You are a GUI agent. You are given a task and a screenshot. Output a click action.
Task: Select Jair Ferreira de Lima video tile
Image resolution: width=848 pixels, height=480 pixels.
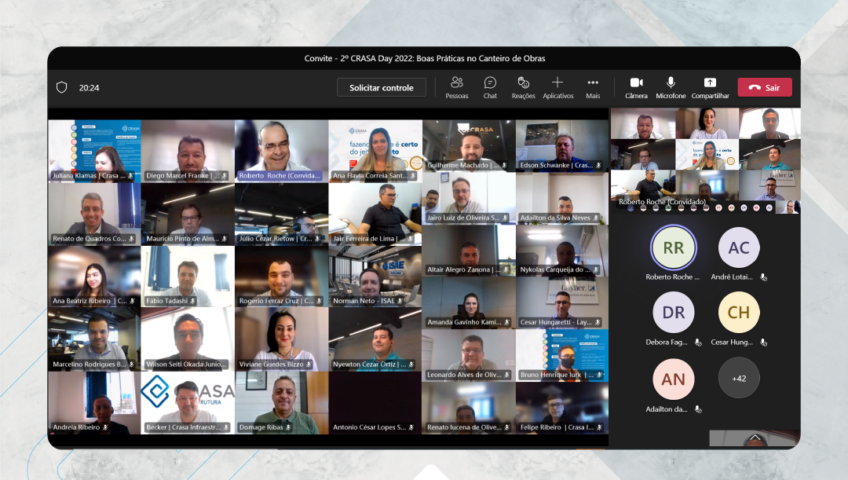[375, 214]
